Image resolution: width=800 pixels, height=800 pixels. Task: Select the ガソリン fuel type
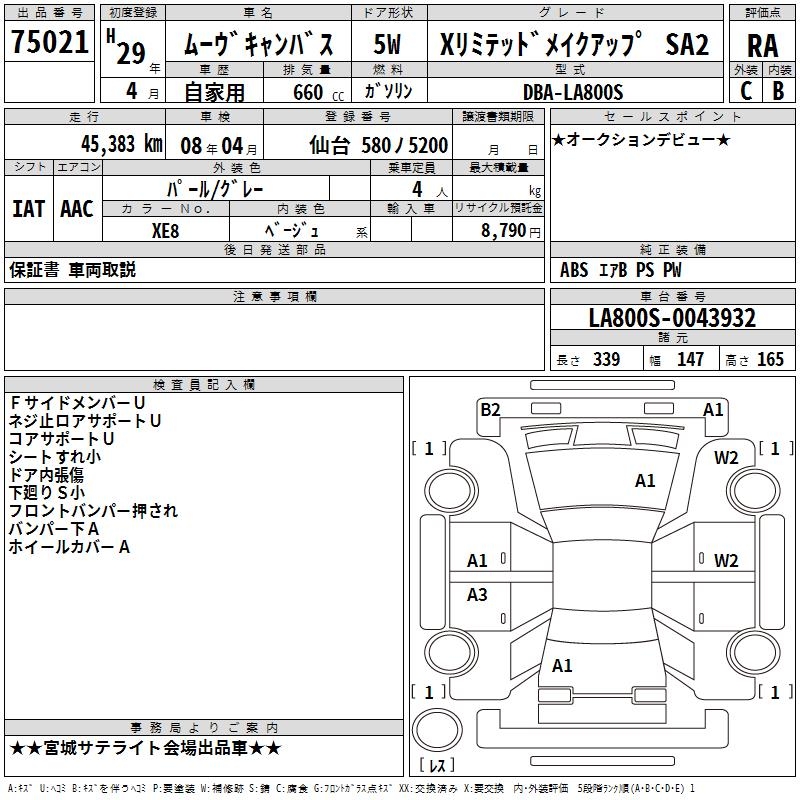tap(388, 91)
